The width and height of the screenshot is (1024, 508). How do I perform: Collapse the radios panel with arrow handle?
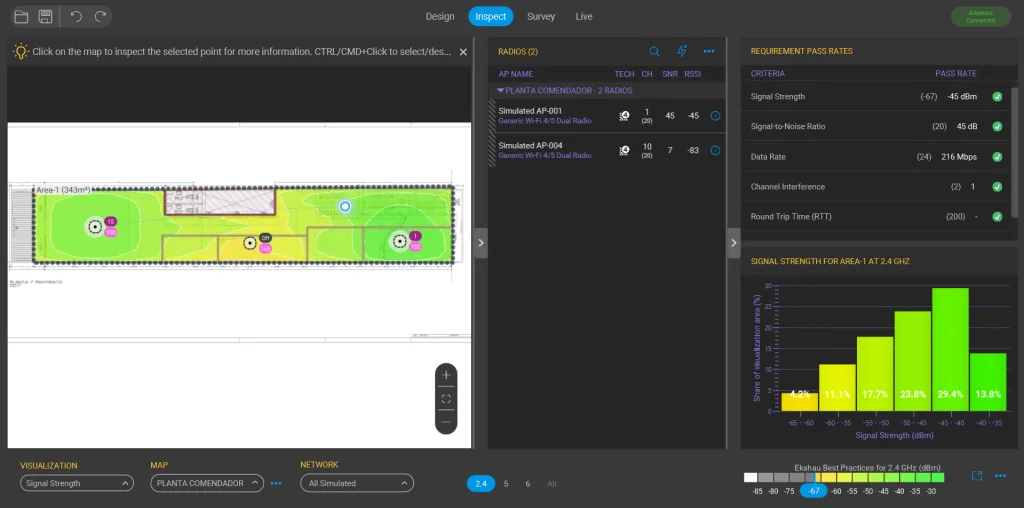[x=733, y=243]
